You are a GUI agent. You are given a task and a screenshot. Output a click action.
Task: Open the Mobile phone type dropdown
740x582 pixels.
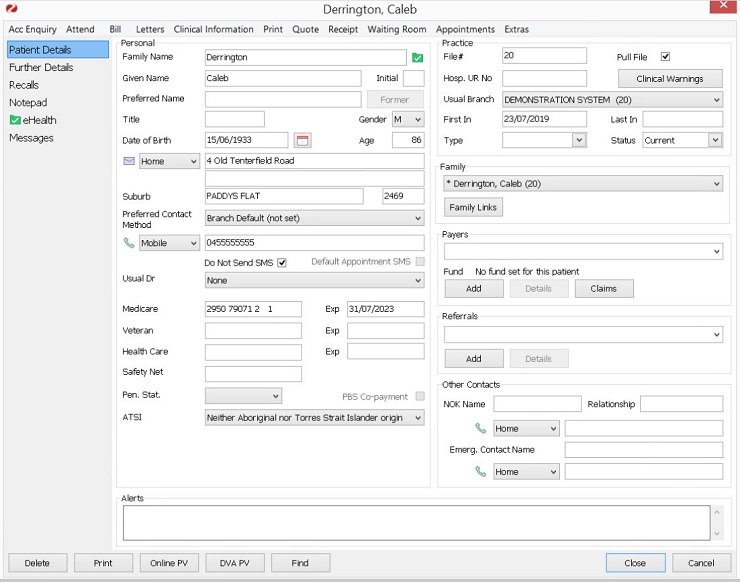point(169,243)
